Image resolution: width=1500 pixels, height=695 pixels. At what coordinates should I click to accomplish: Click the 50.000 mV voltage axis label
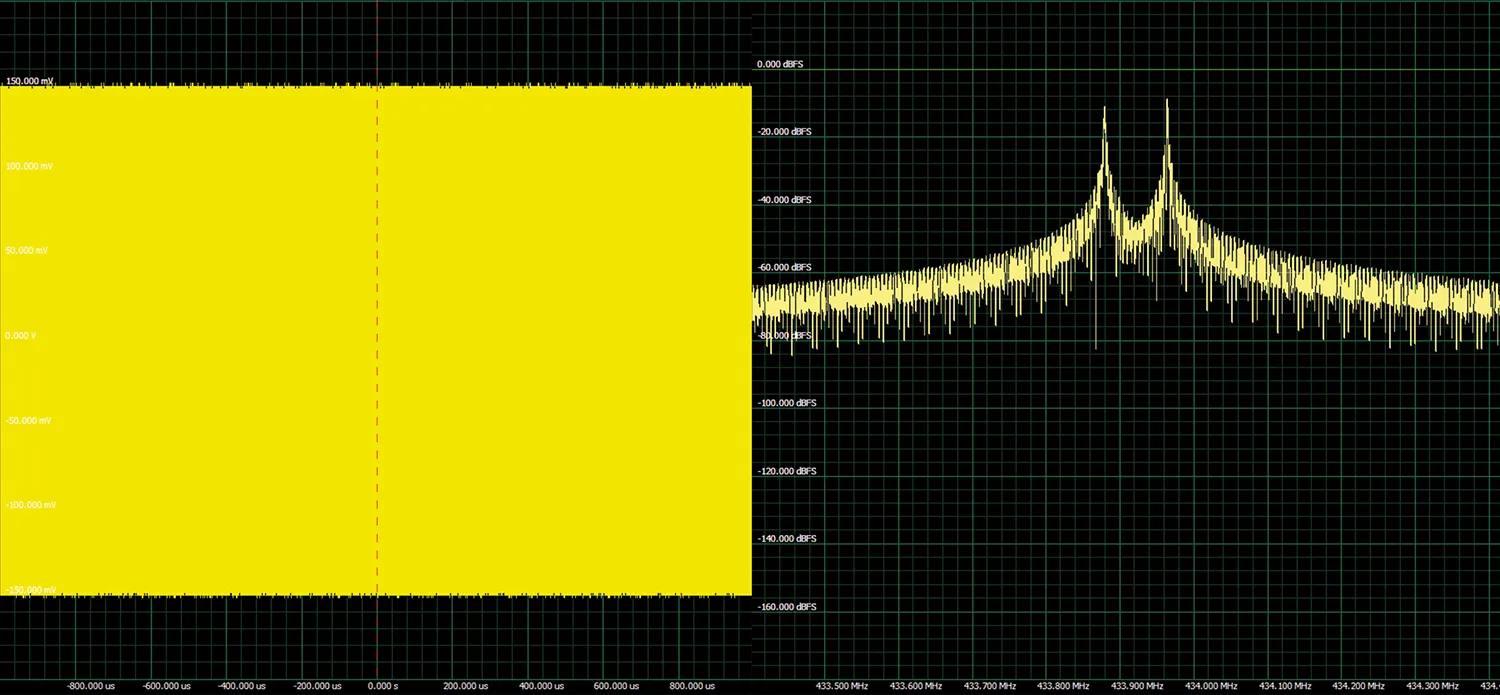pyautogui.click(x=26, y=251)
